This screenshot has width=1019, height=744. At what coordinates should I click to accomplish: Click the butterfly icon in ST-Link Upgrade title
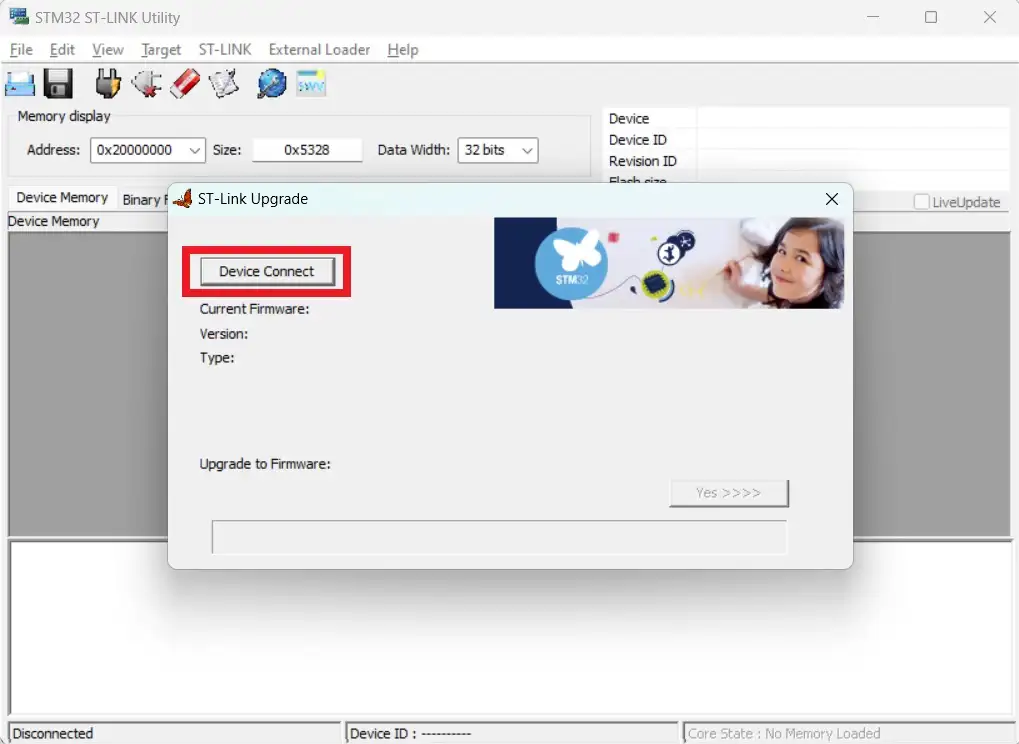(x=183, y=199)
